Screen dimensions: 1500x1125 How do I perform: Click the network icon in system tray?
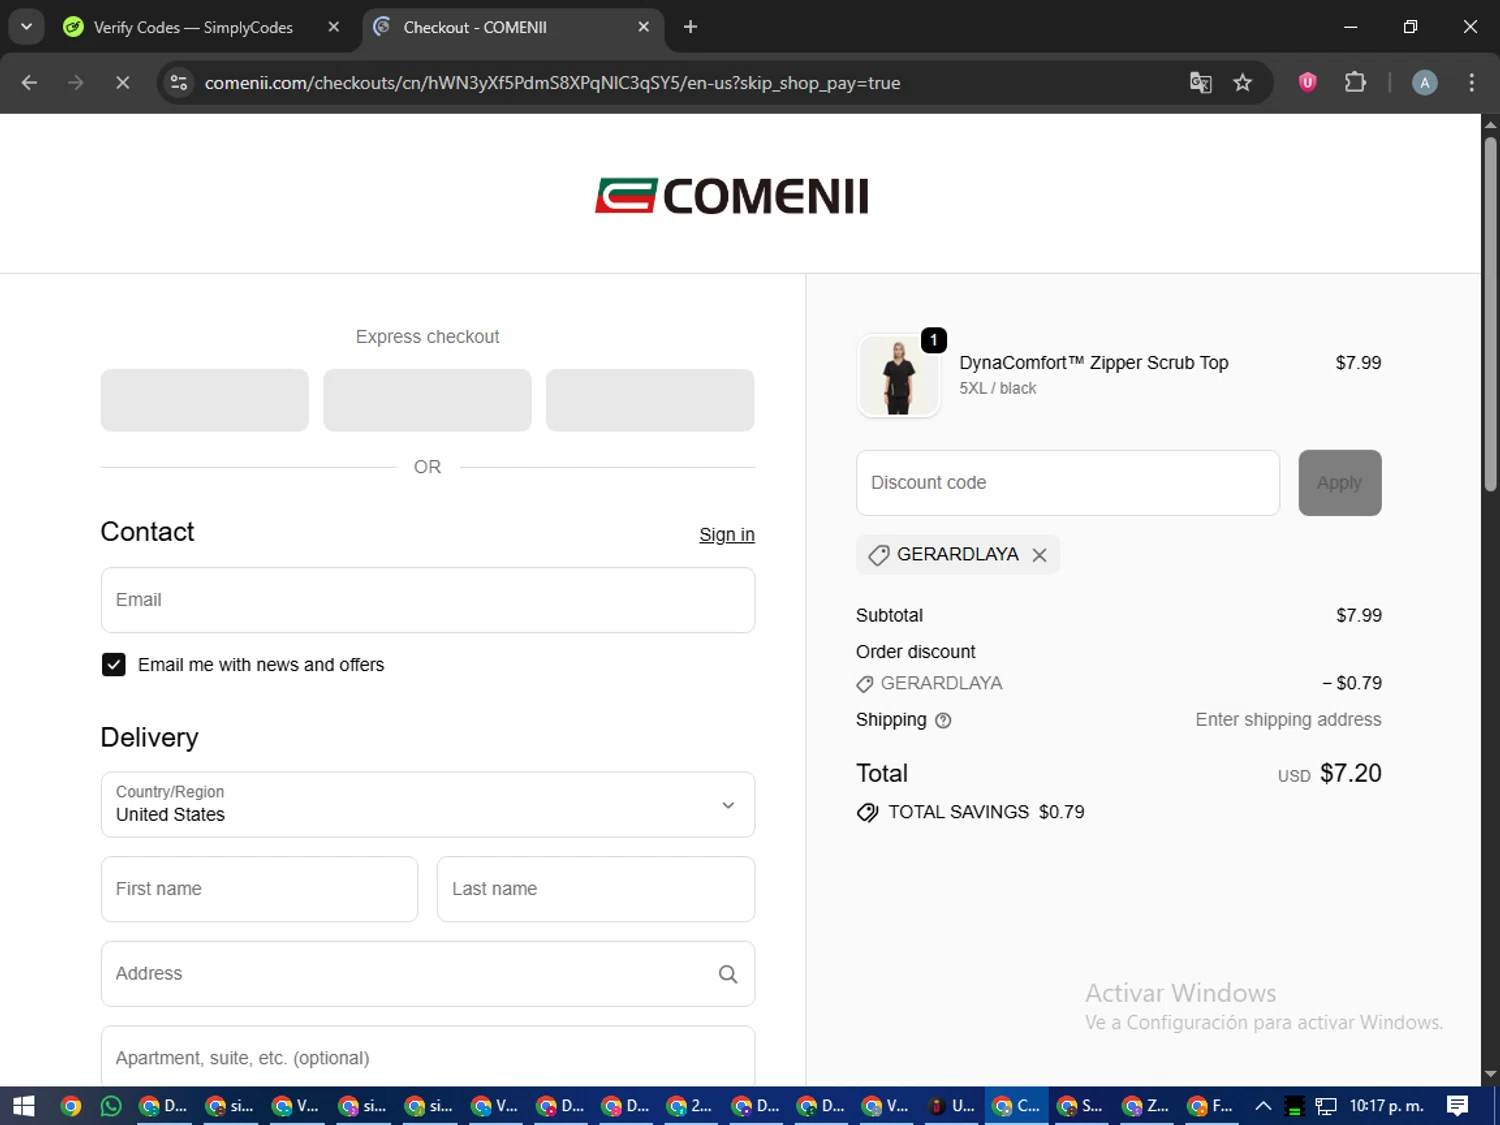pyautogui.click(x=1326, y=1106)
